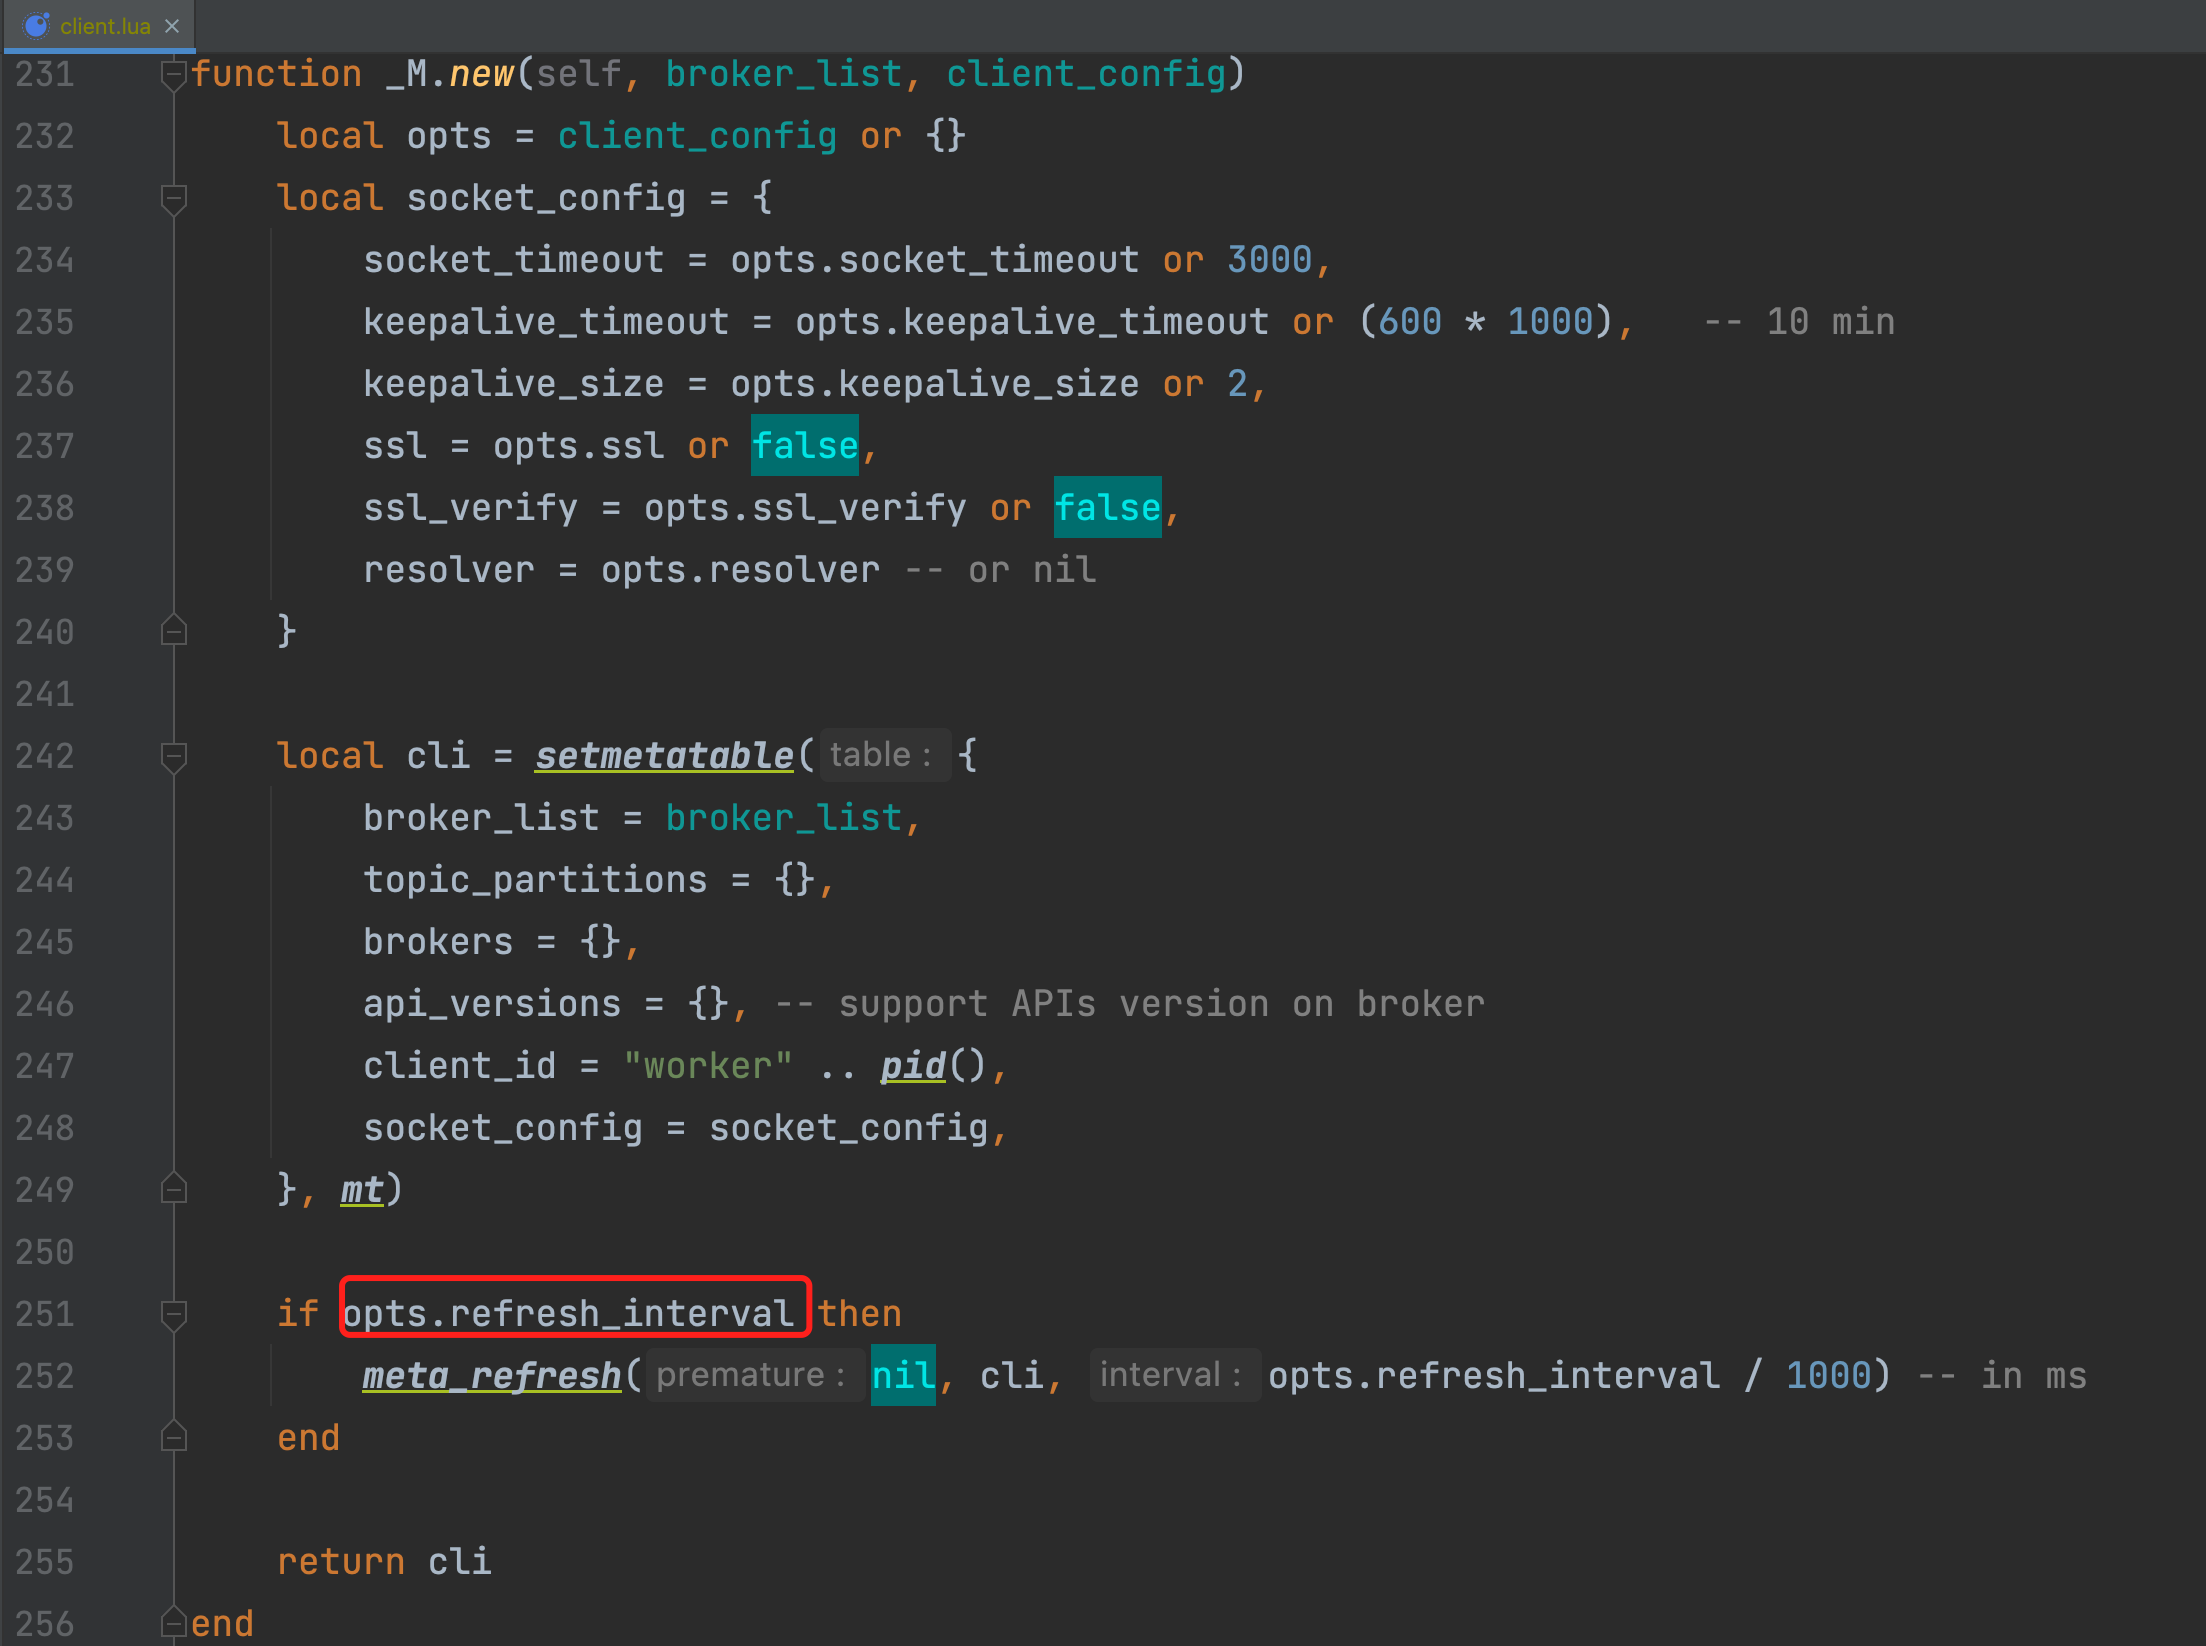The height and width of the screenshot is (1646, 2206).
Task: Click line number 237 in the gutter
Action: click(44, 445)
